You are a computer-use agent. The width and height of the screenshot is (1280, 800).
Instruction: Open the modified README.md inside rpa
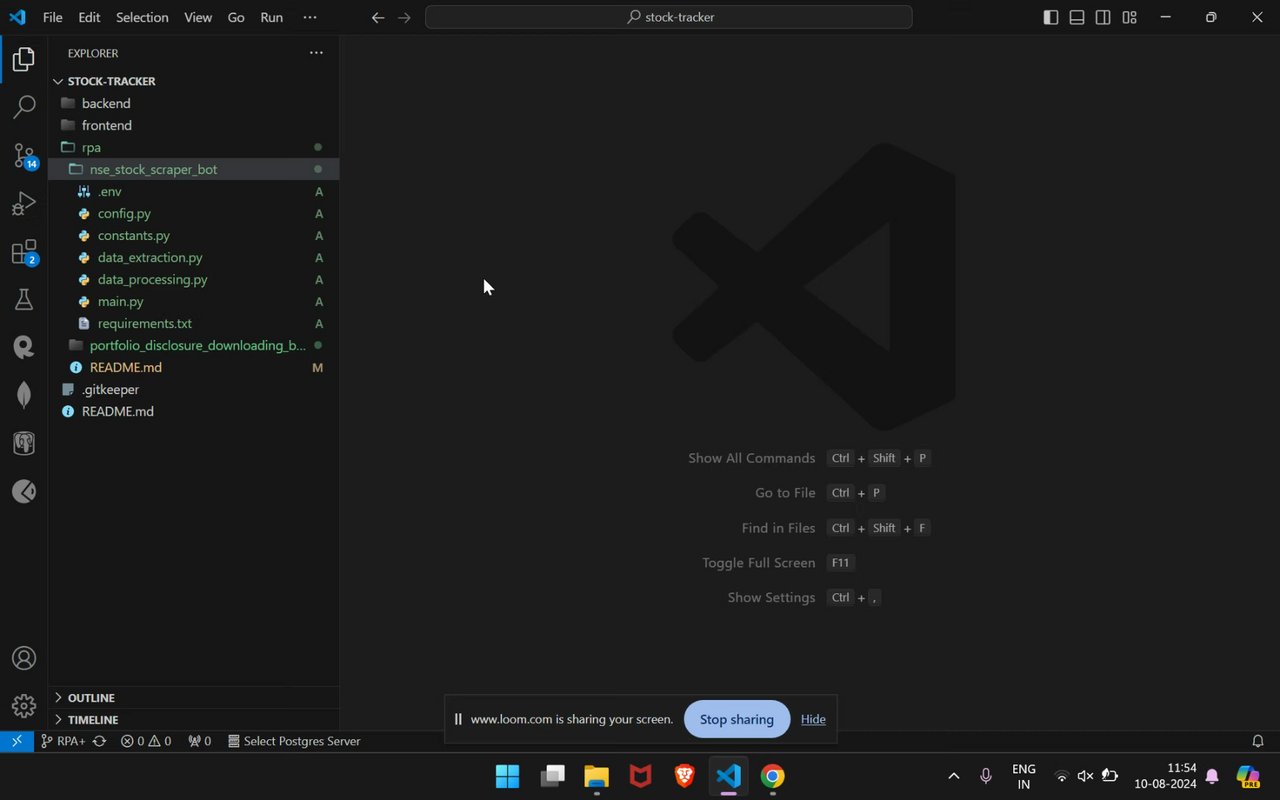(x=194, y=367)
